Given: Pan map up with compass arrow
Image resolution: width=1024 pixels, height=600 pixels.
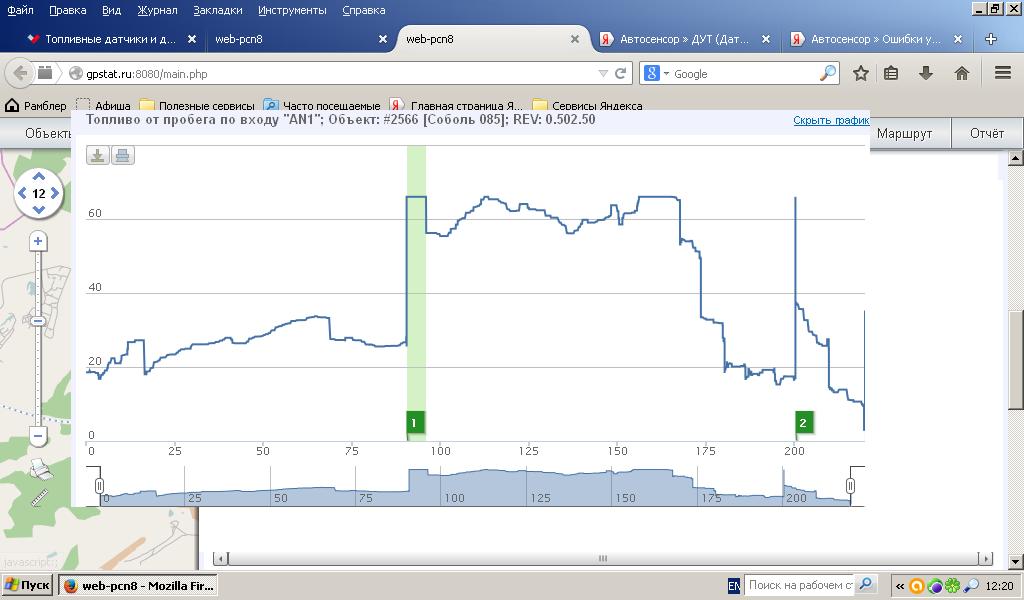Looking at the screenshot, I should 39,177.
